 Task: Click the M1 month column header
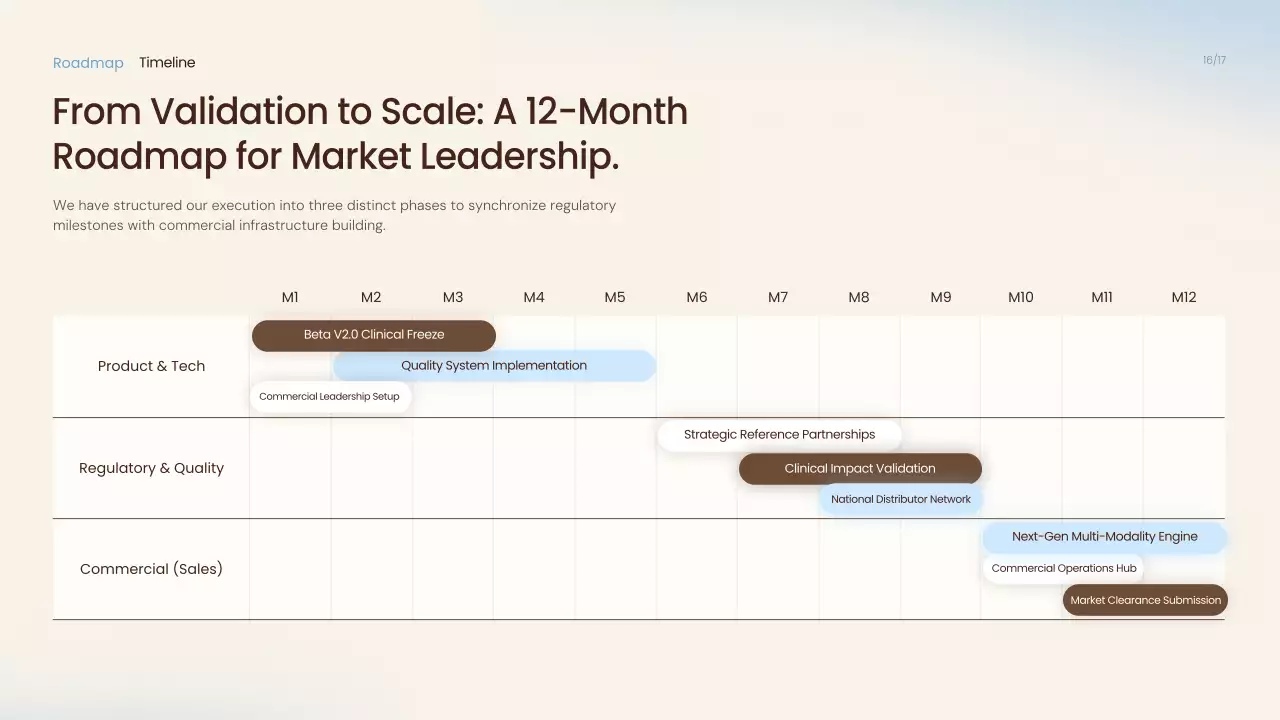[x=290, y=297]
